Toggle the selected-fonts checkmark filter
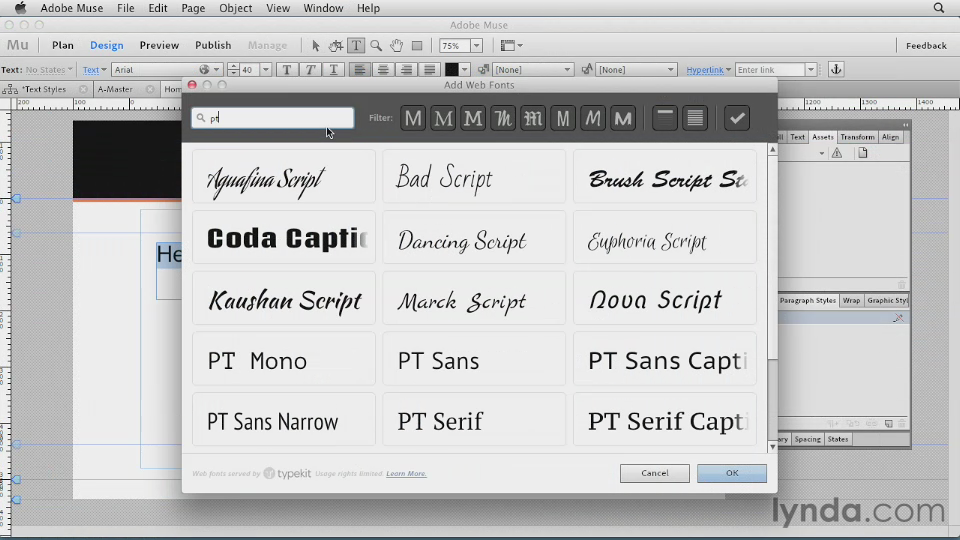960x540 pixels. tap(737, 119)
